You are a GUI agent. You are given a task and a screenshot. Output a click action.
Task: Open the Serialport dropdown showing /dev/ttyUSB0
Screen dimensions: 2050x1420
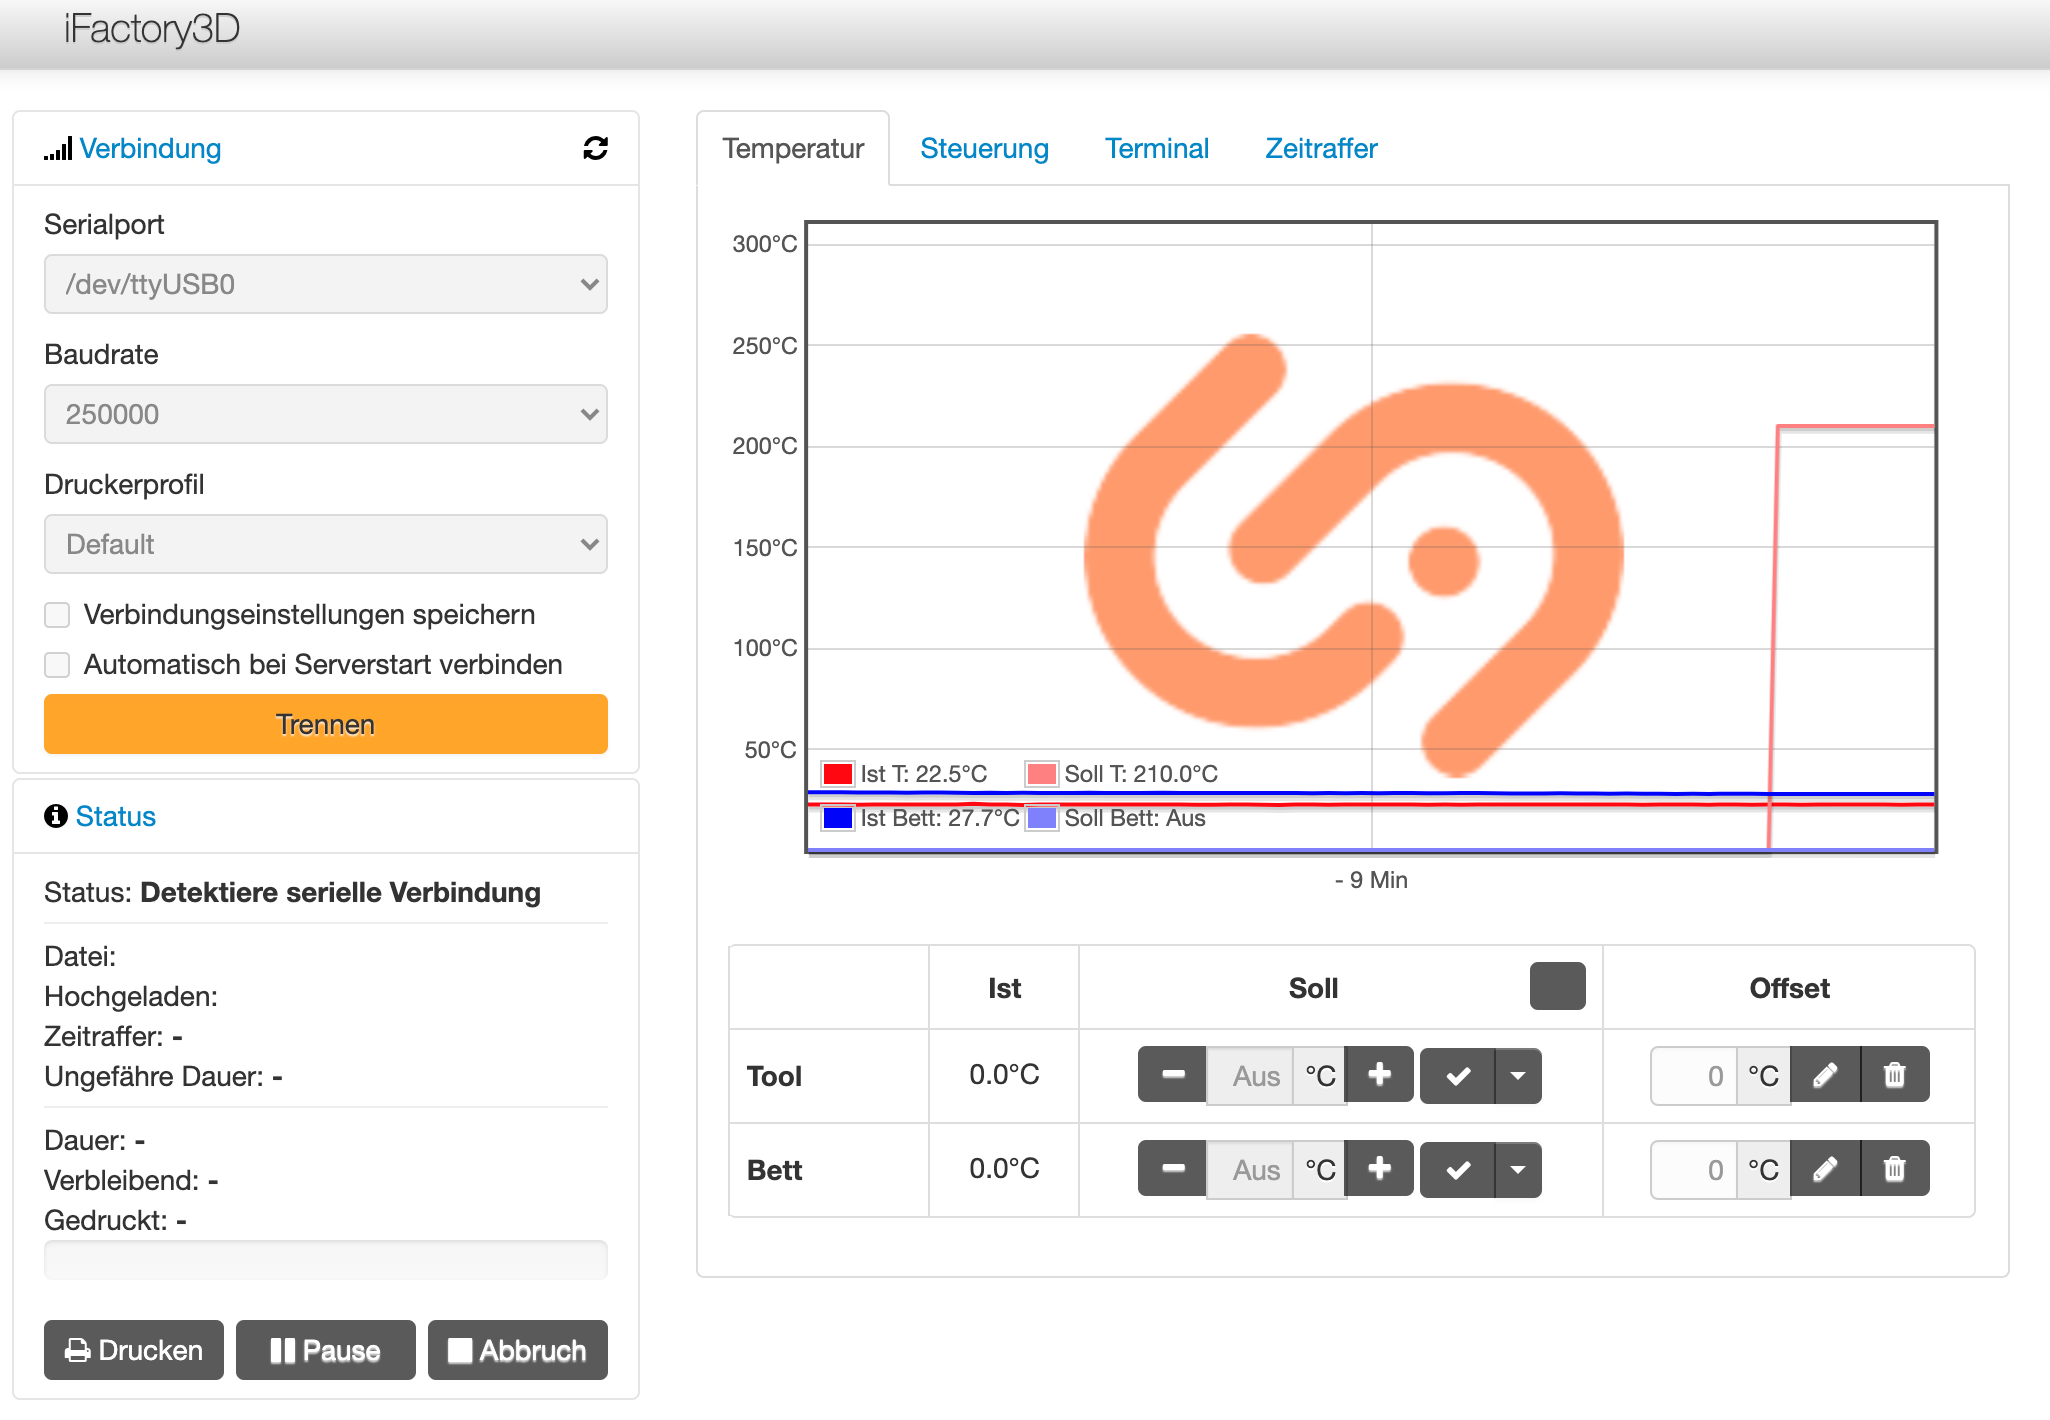[x=326, y=284]
